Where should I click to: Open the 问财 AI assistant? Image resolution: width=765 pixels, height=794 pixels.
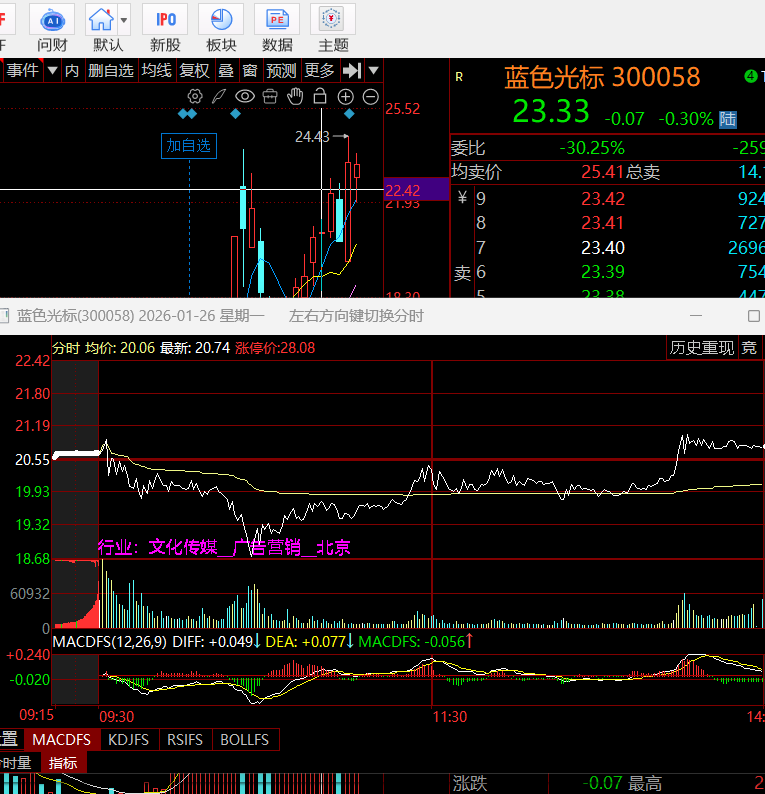52,28
